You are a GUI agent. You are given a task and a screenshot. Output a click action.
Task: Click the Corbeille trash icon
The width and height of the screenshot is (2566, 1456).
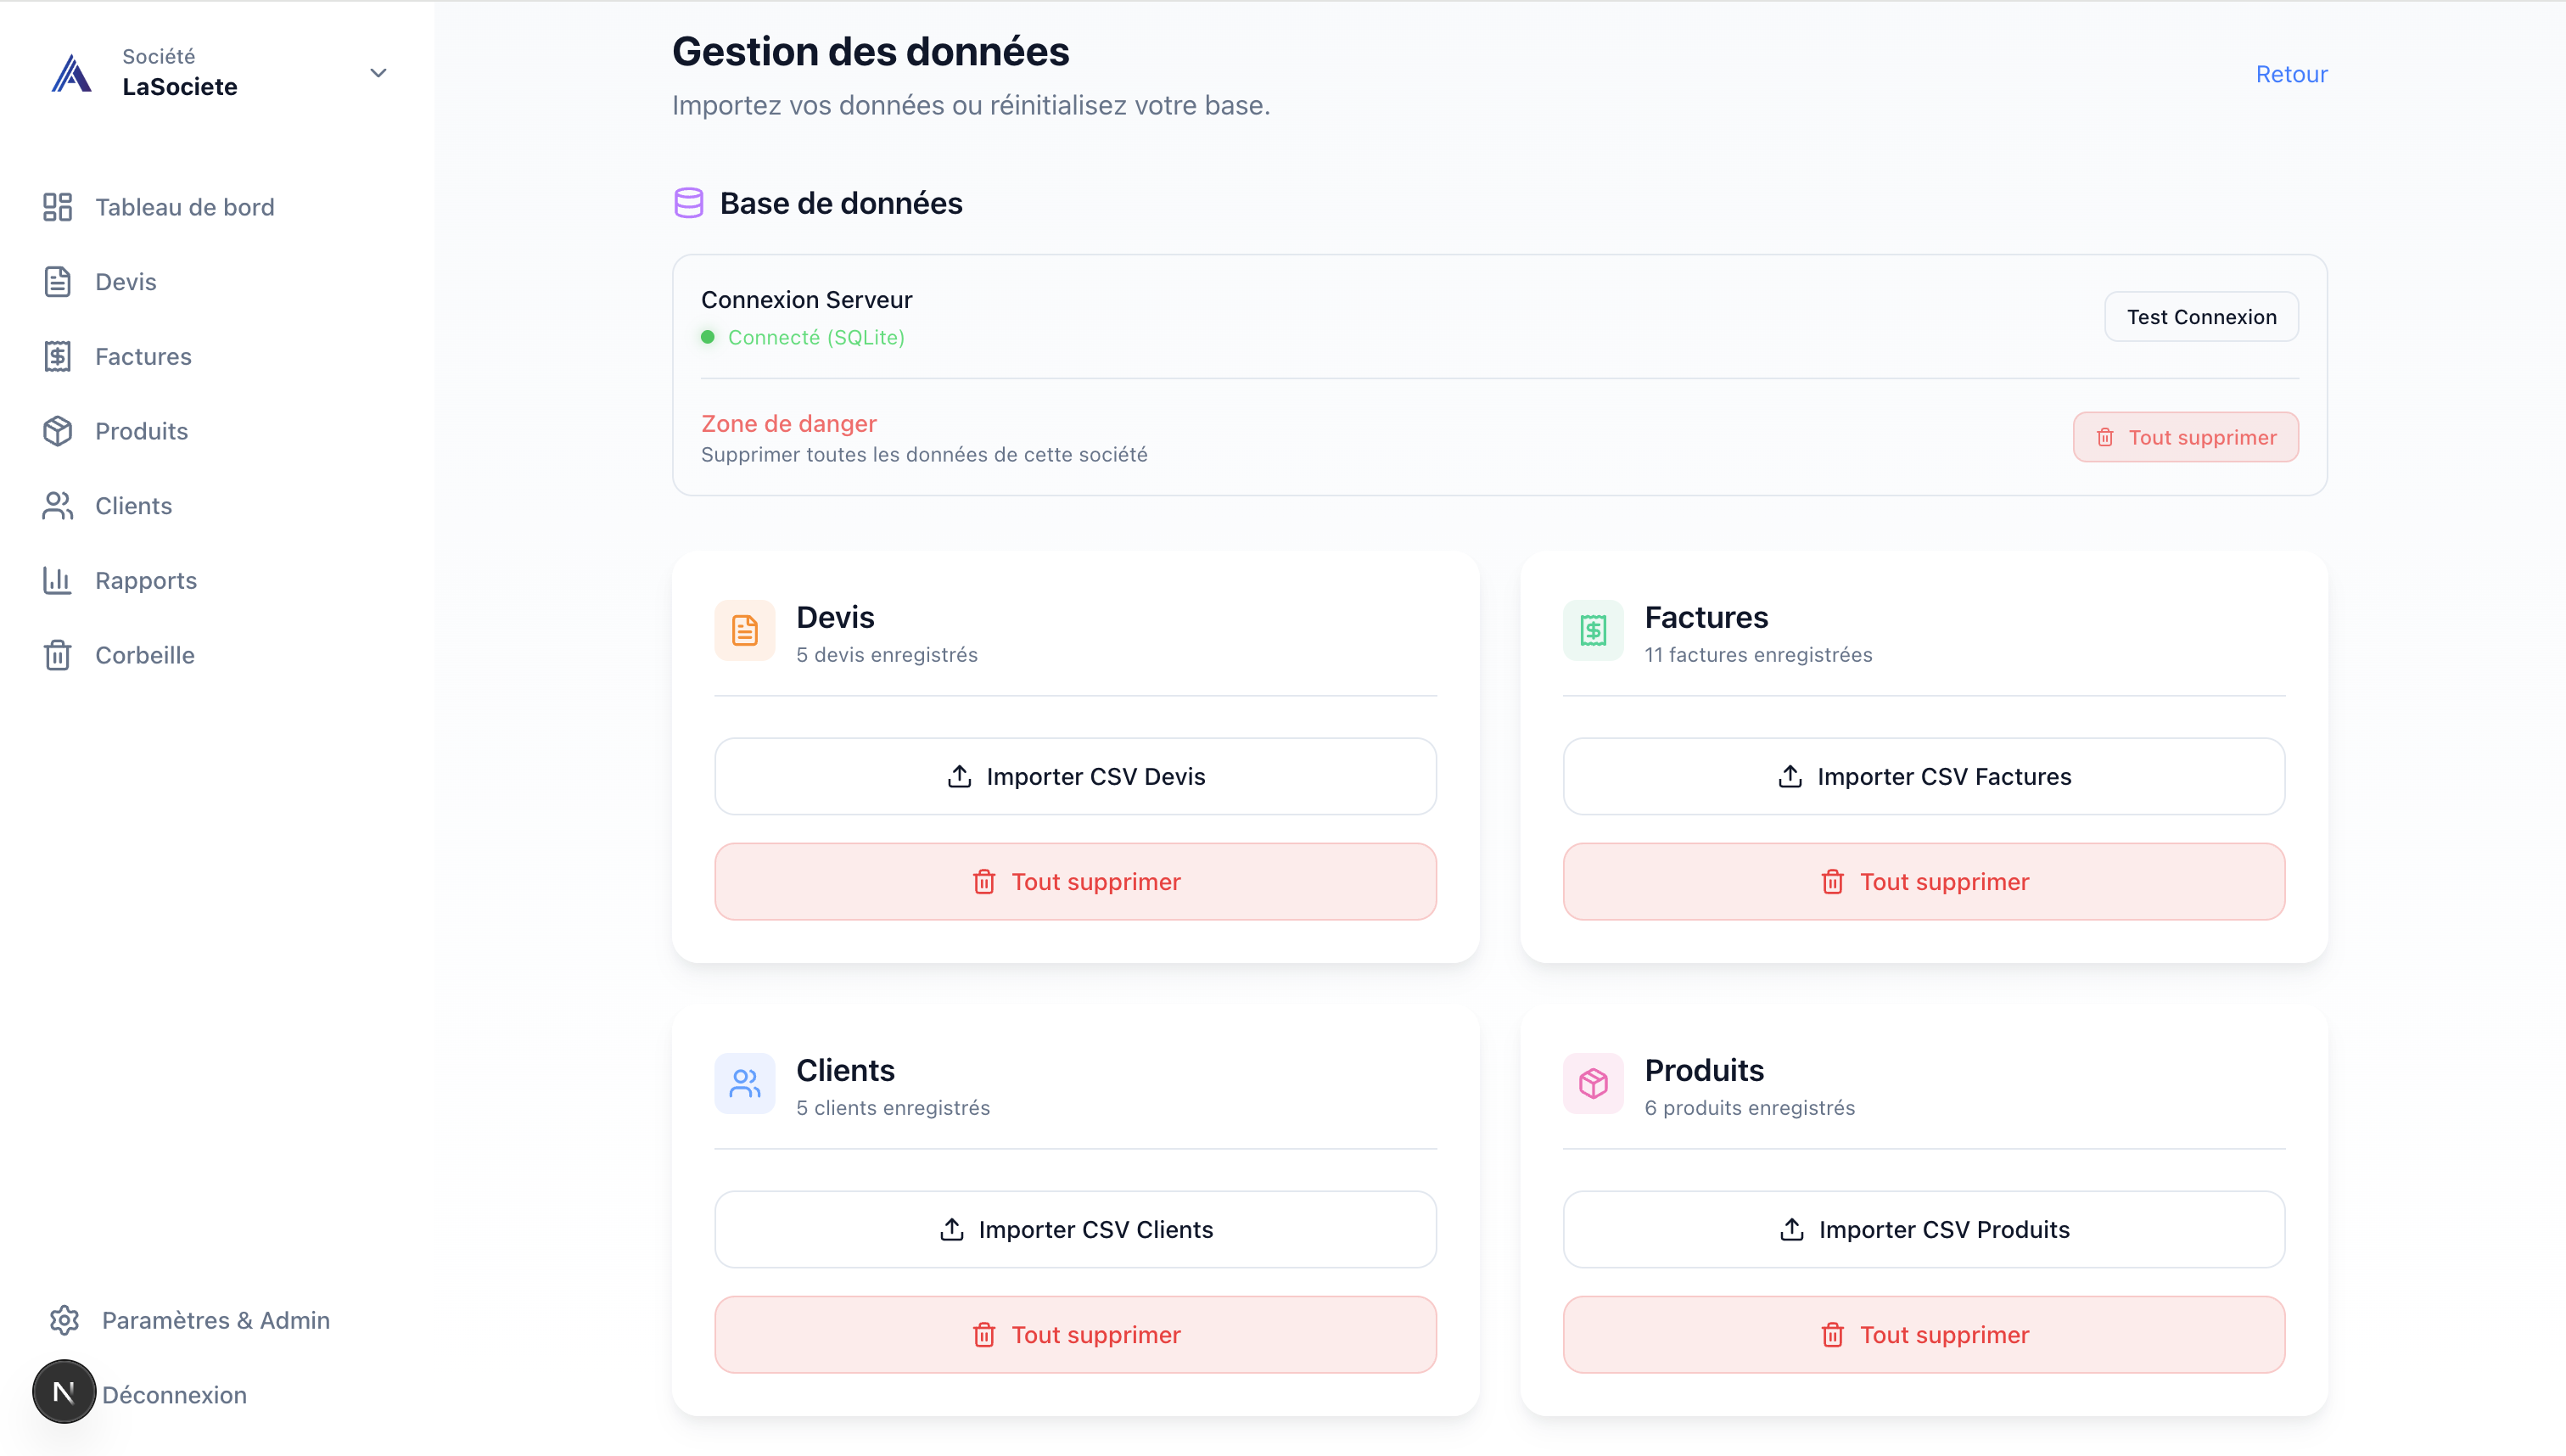coord(57,655)
